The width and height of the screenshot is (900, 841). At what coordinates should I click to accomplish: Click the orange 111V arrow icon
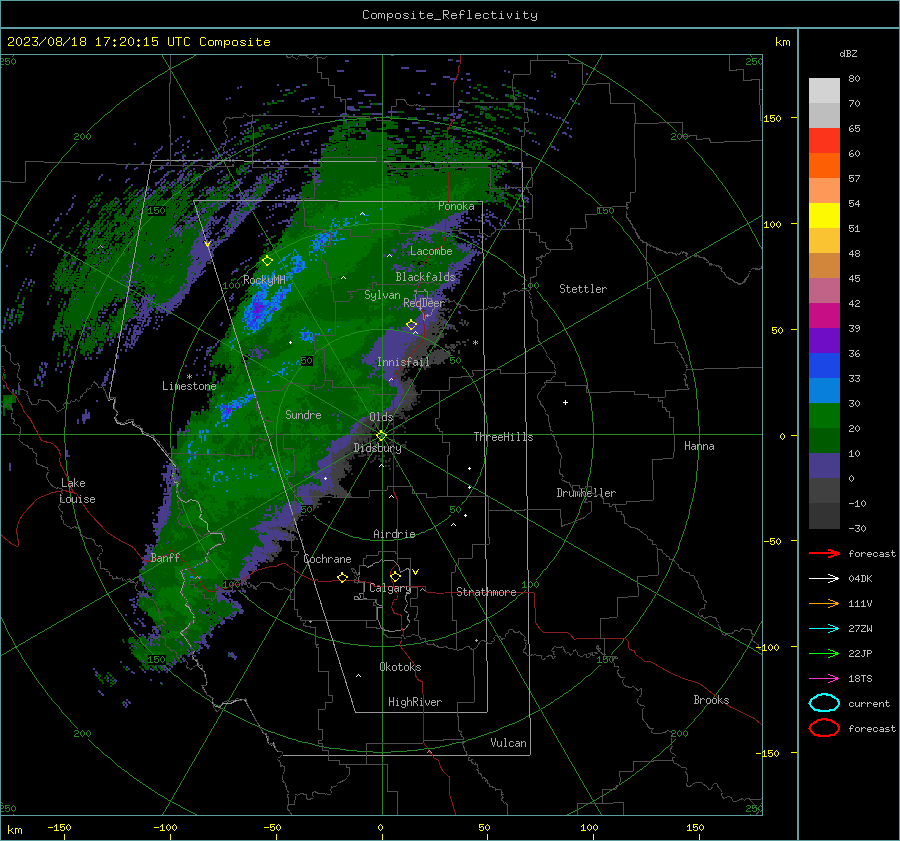click(824, 603)
